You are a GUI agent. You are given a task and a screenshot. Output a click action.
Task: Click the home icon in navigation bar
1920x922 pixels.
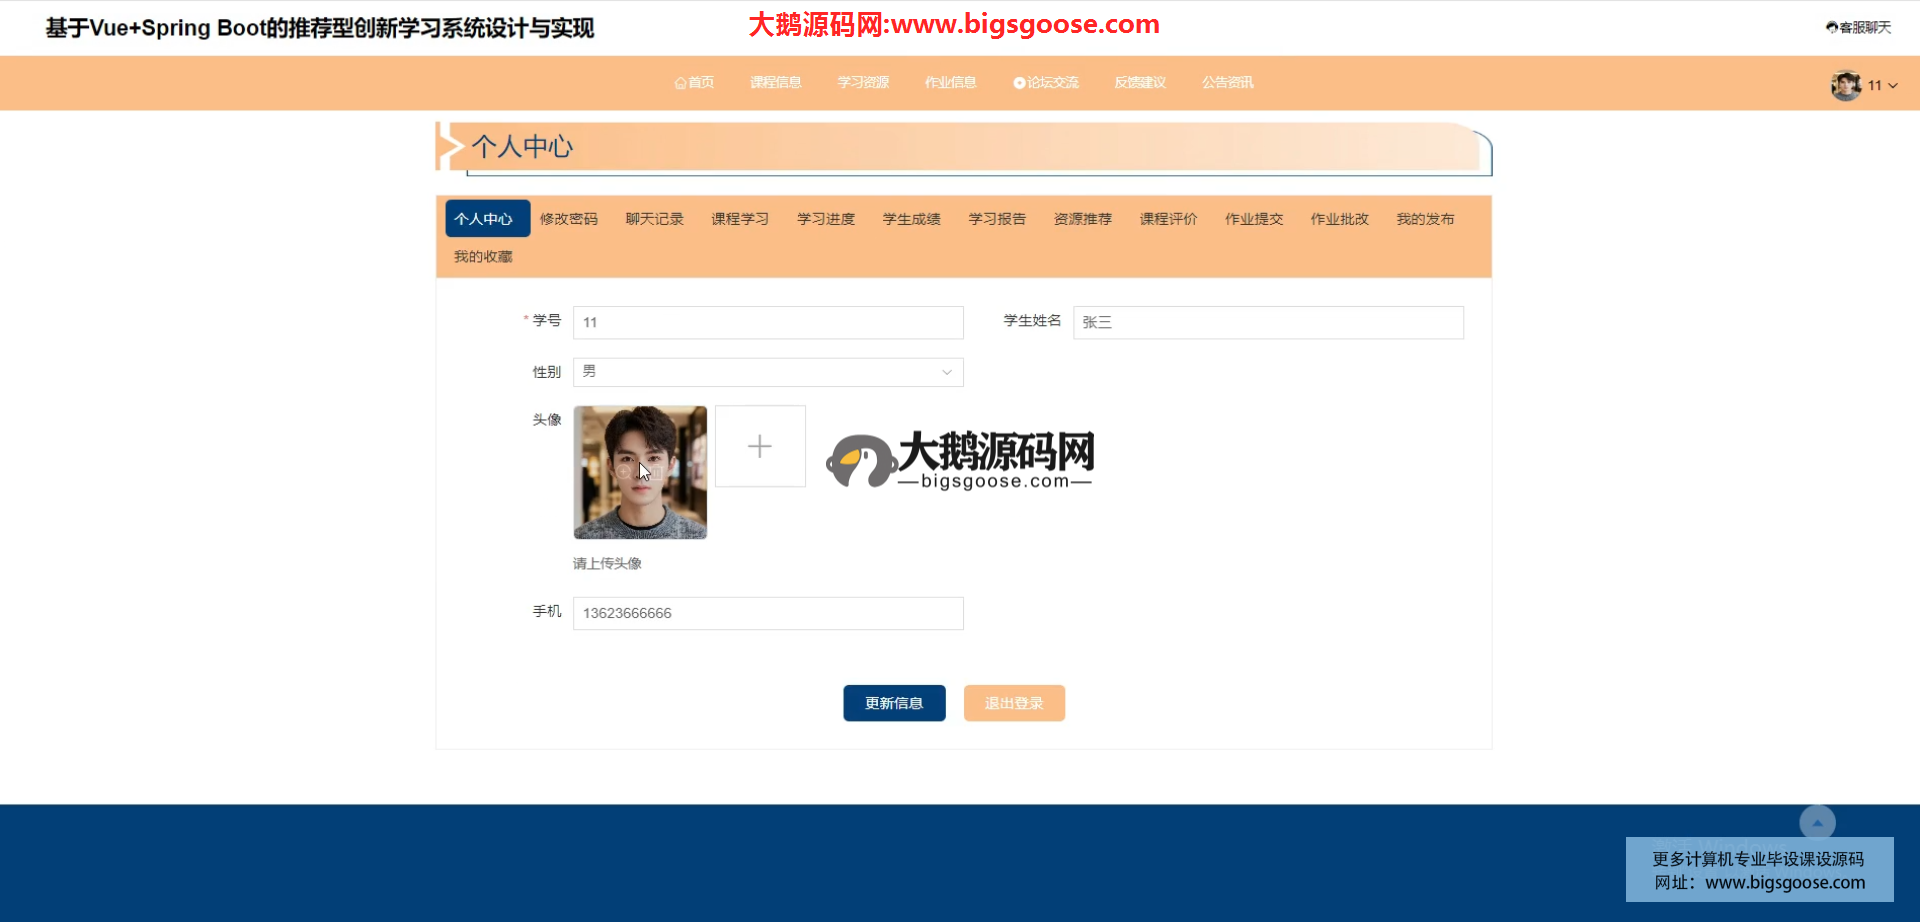[681, 83]
